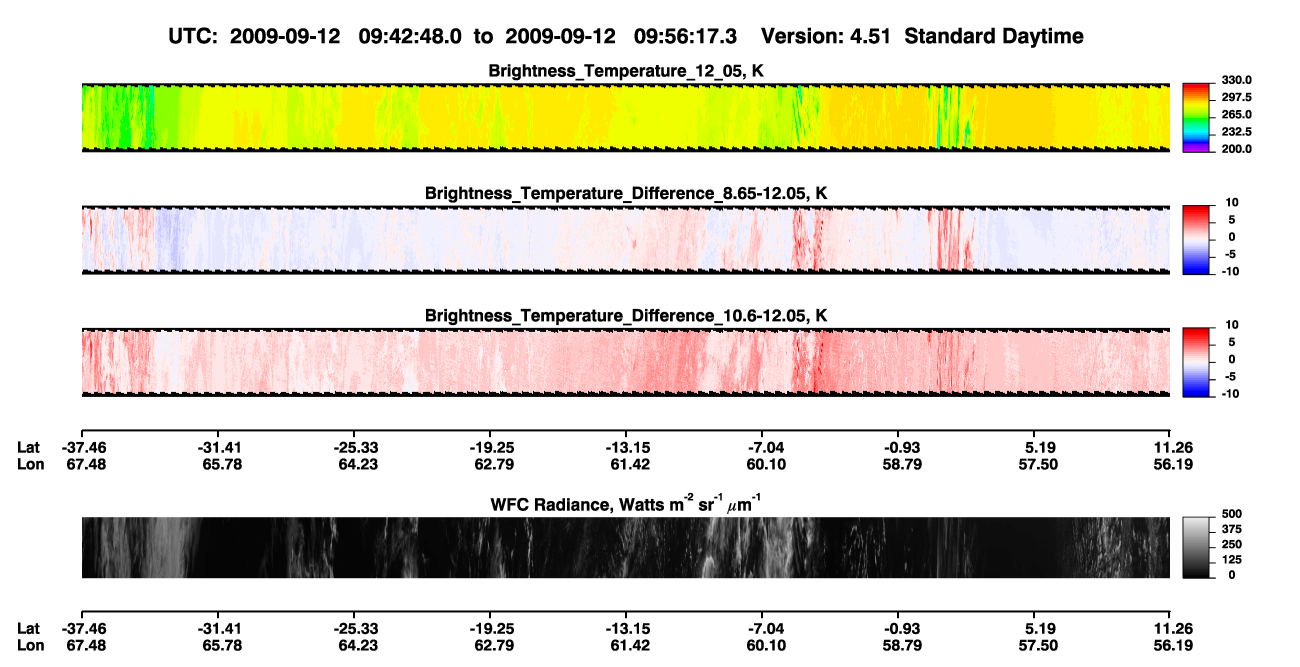Screen dimensions: 1300x667
Task: Click the Lon label below the WFC Radiance panel
Action: click(x=30, y=645)
